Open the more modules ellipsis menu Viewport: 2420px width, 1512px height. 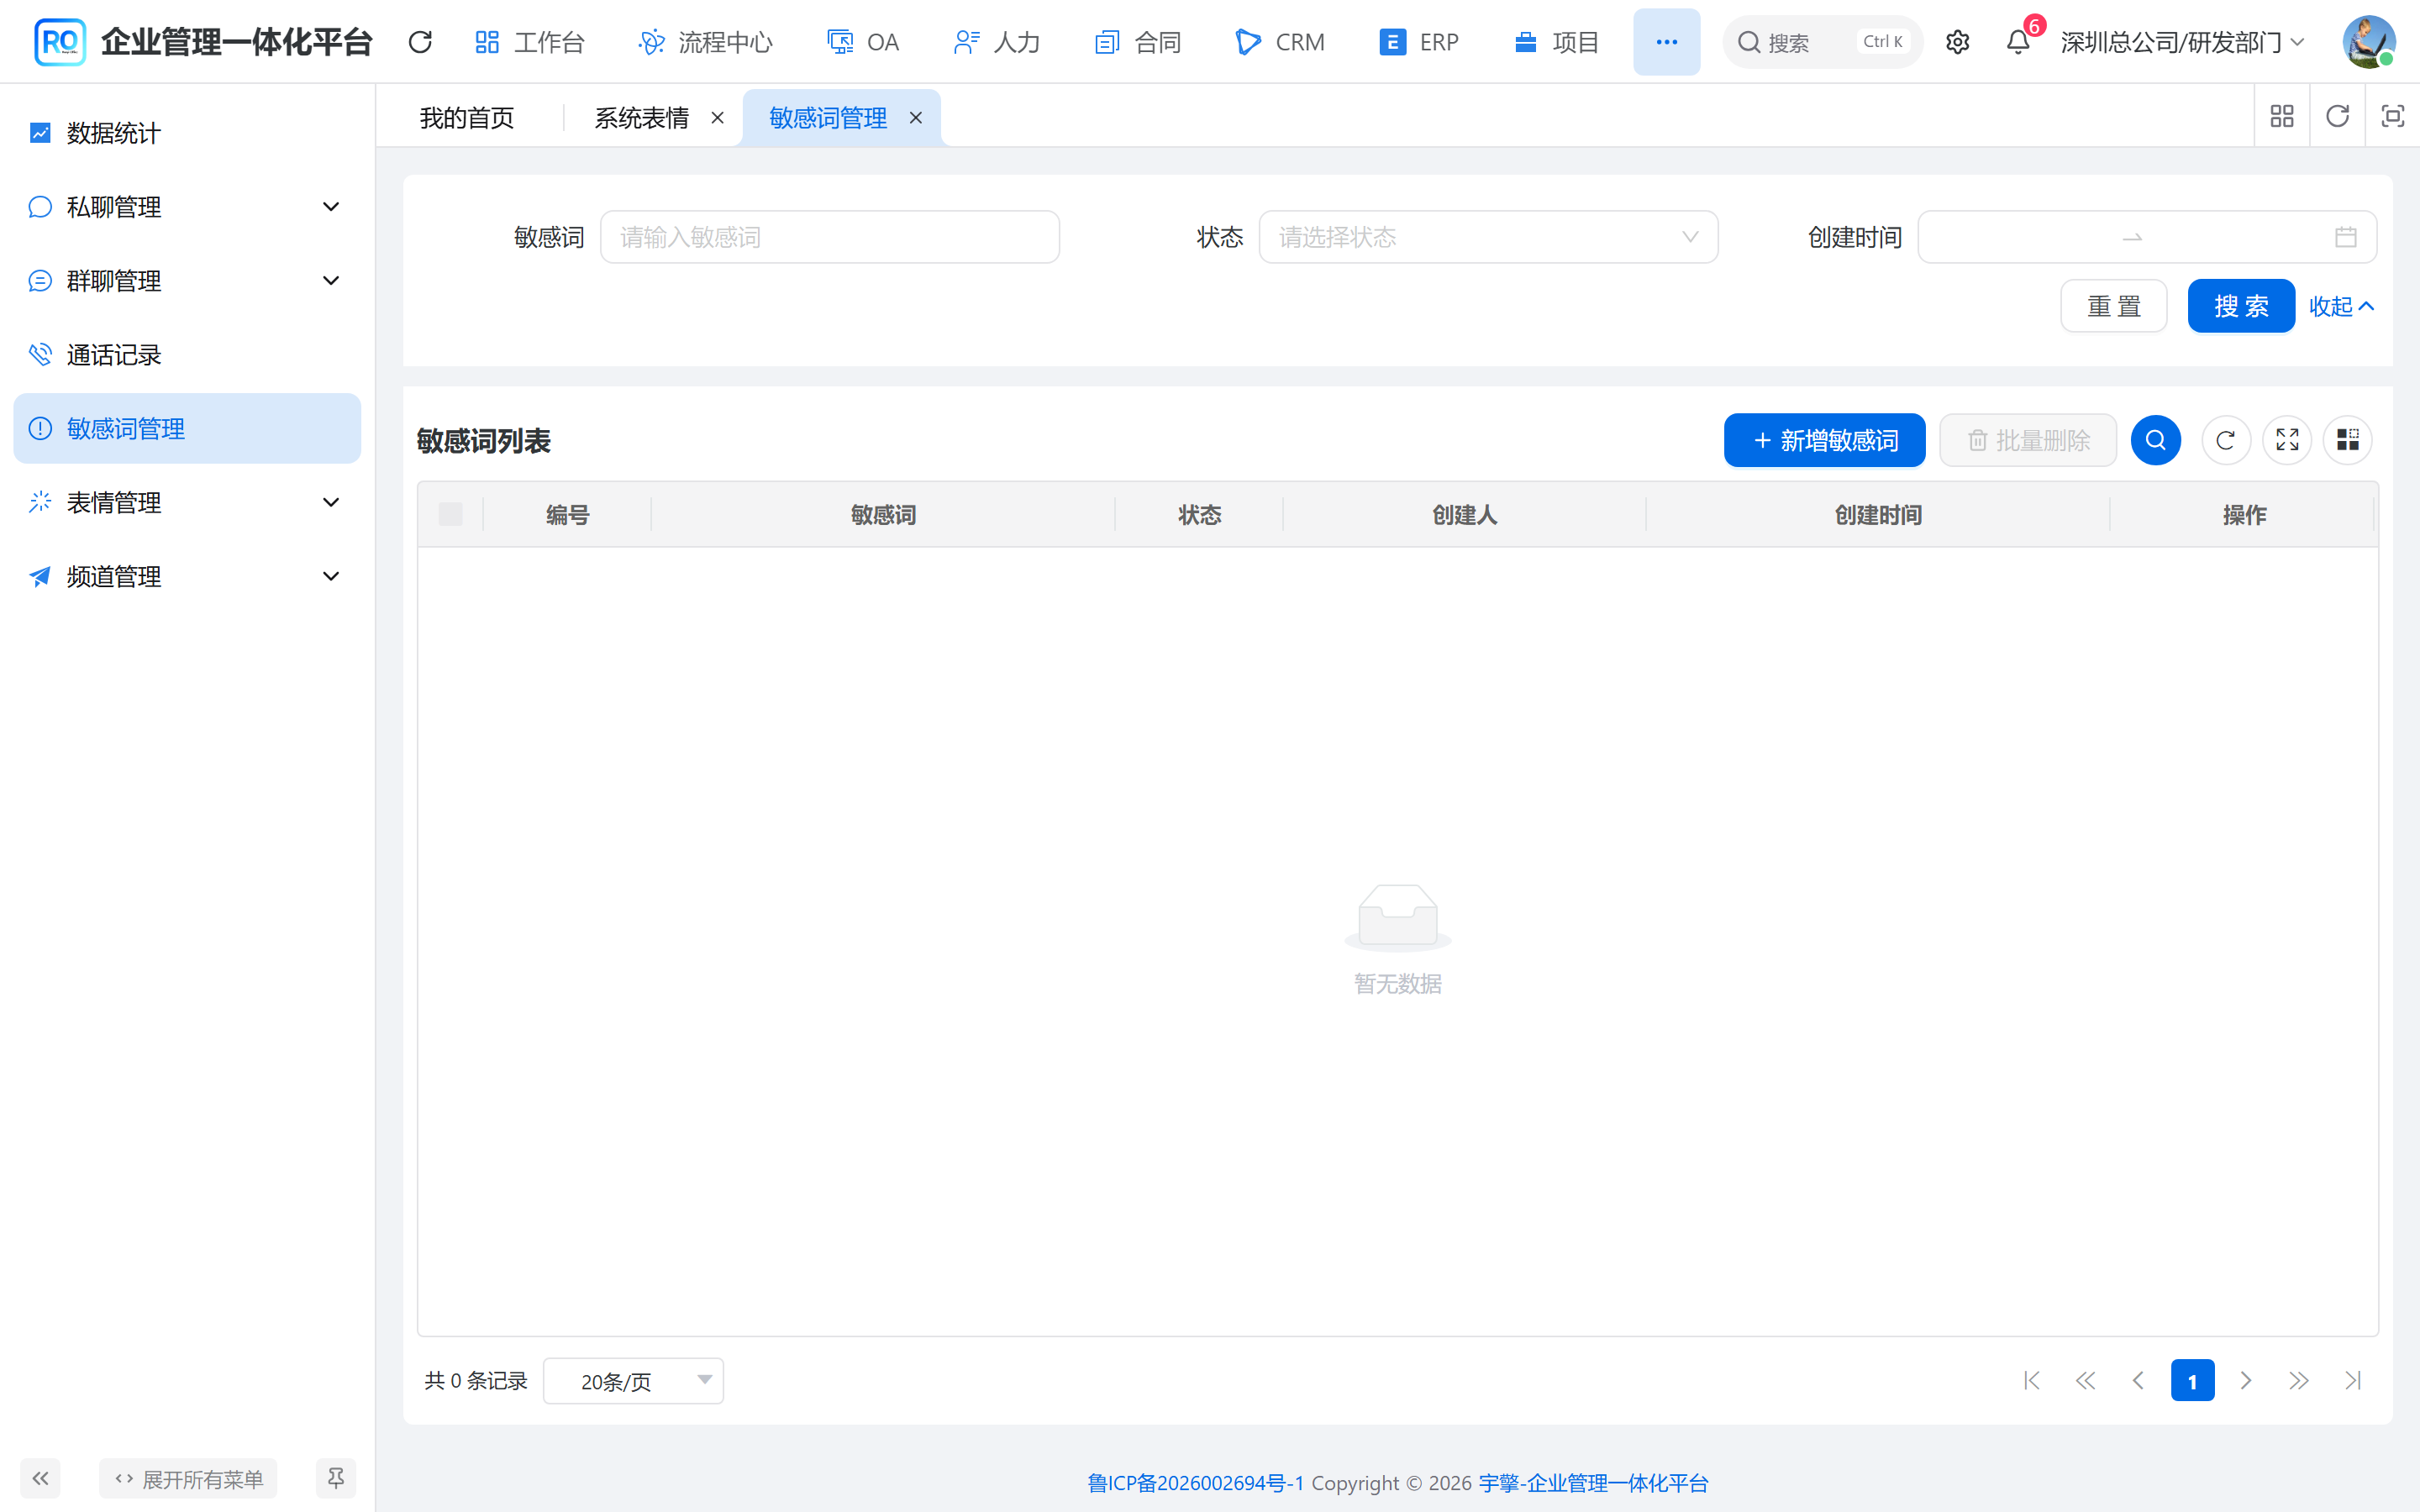pos(1666,42)
